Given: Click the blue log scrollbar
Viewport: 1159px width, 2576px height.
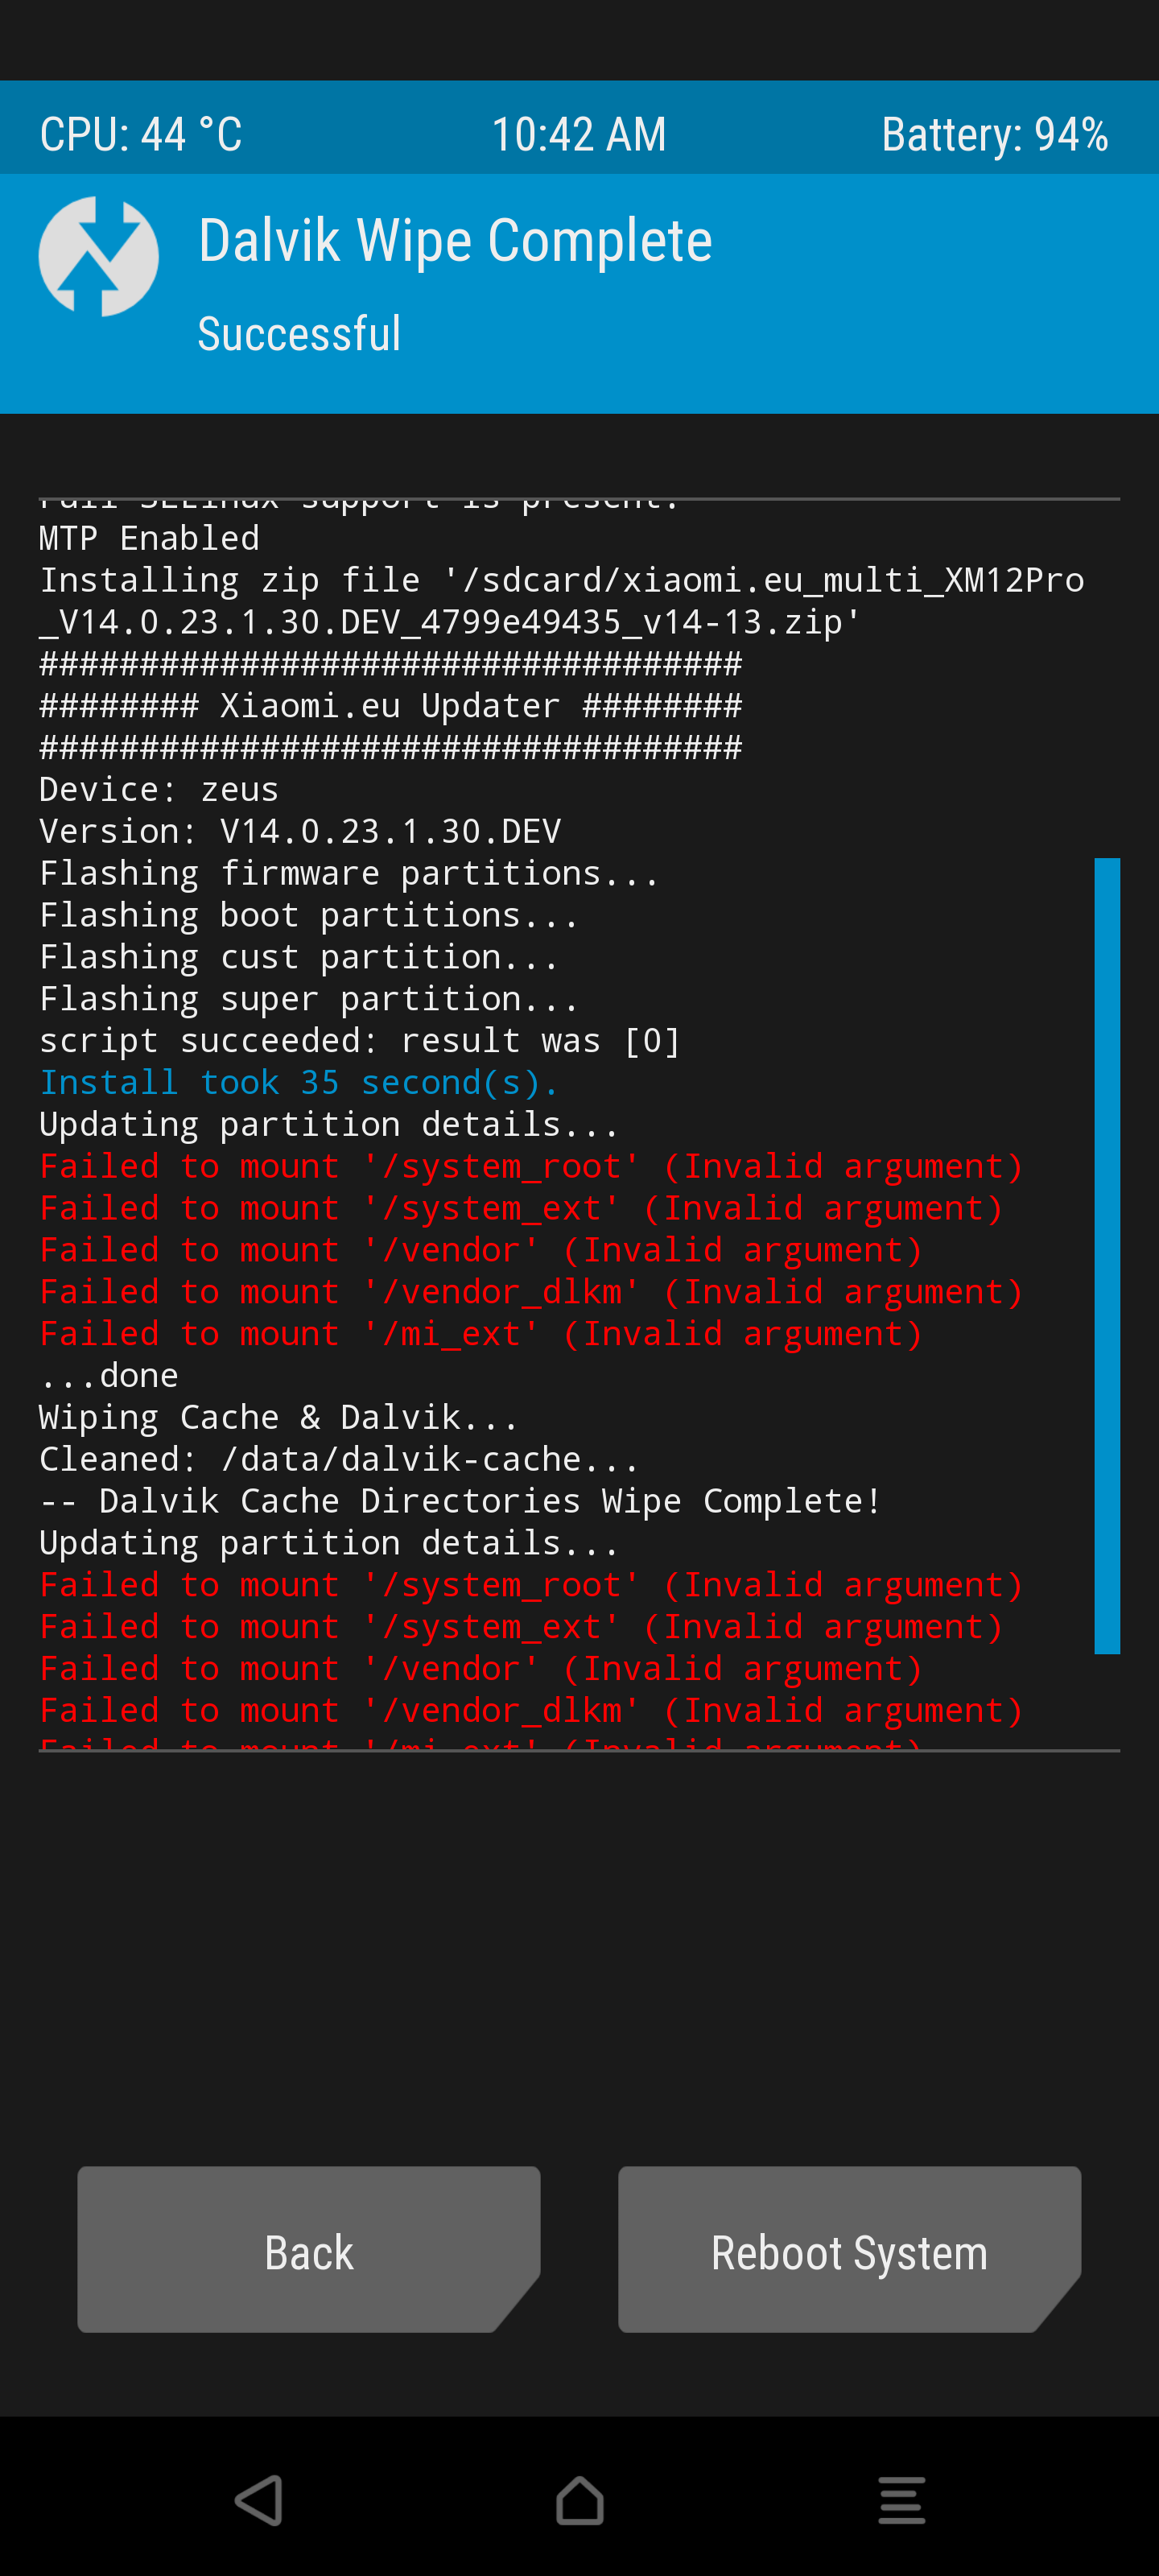Looking at the screenshot, I should [1107, 1256].
